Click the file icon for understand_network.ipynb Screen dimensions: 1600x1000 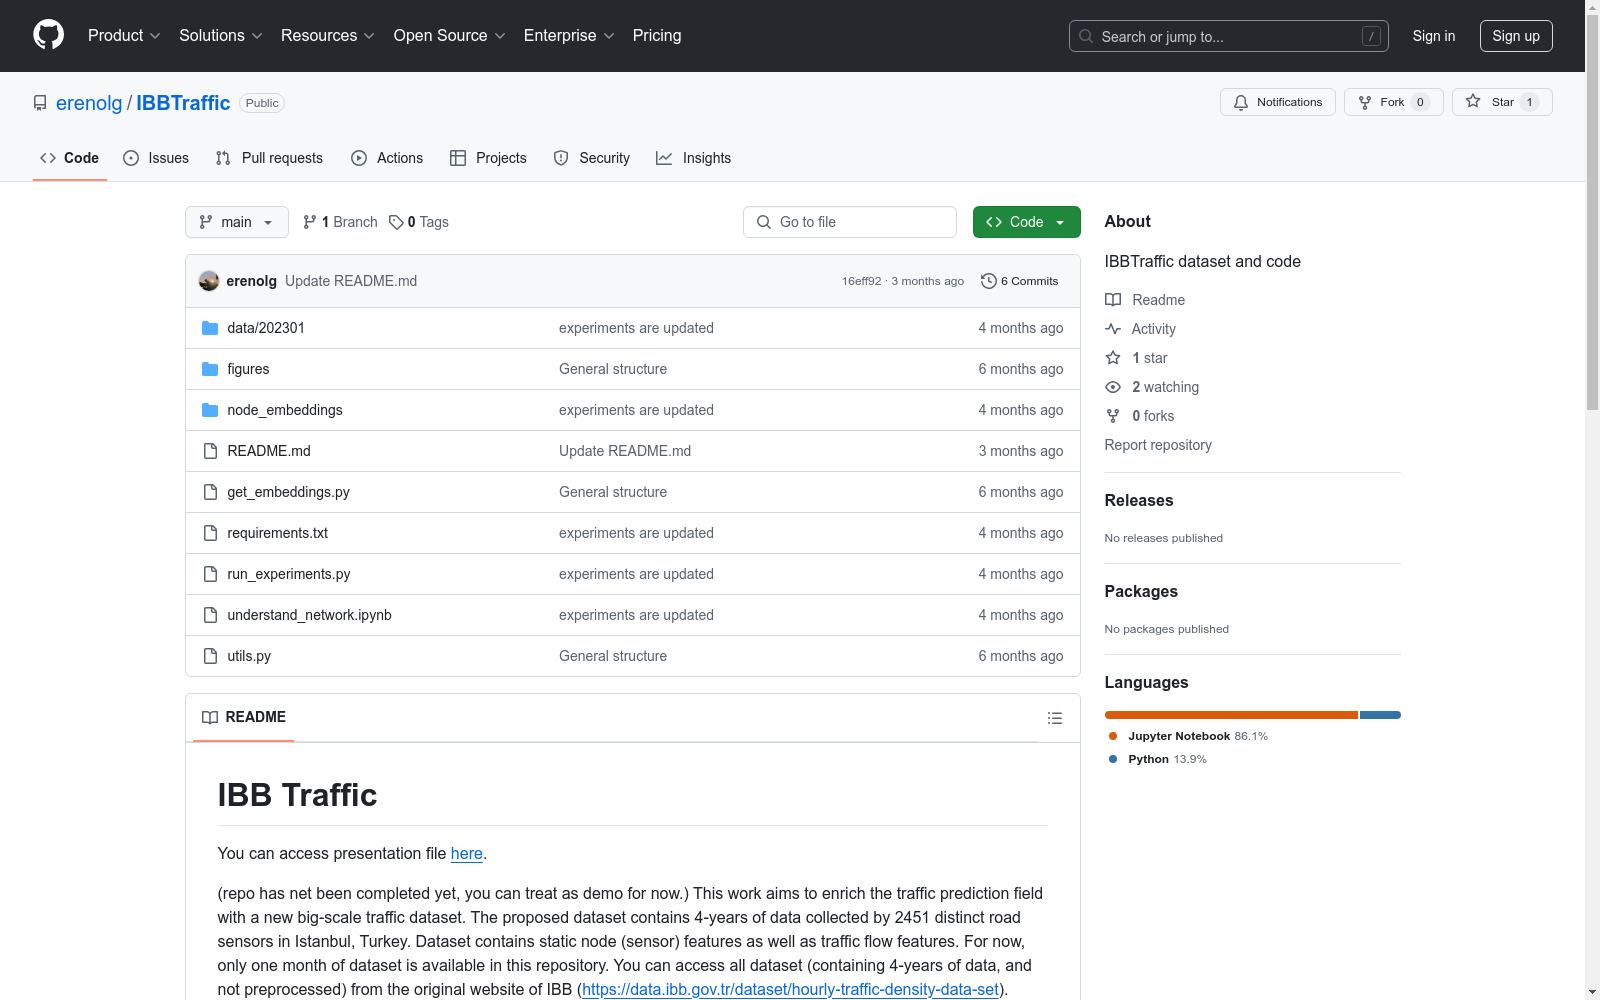[210, 615]
